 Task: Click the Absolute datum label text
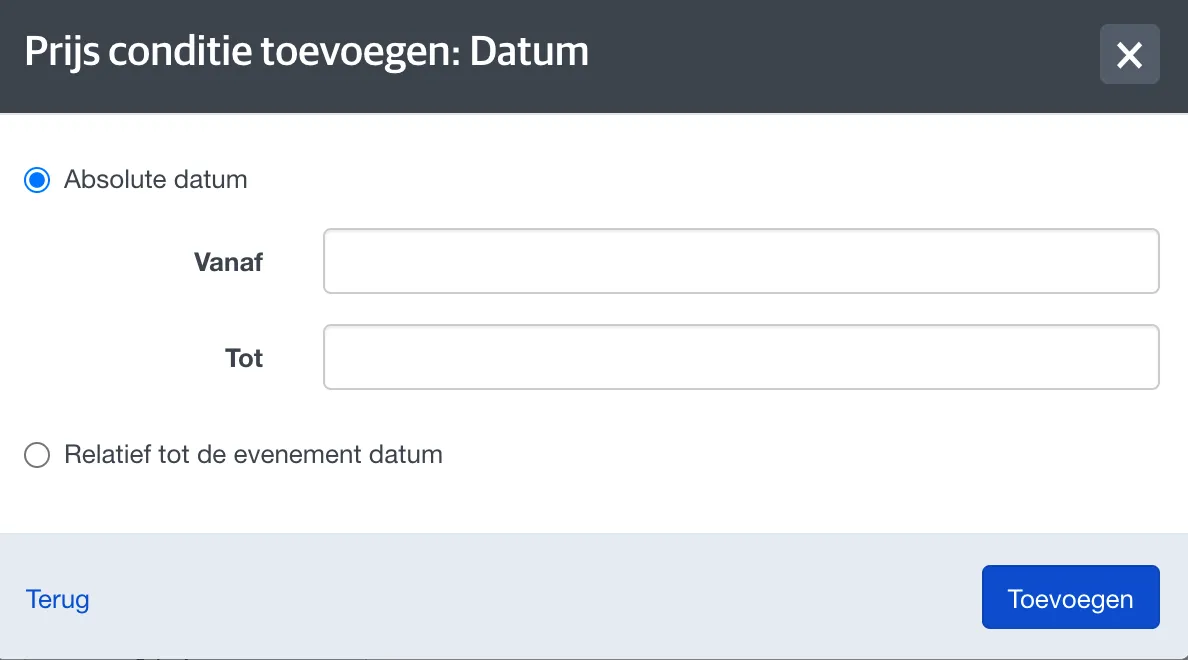pos(155,180)
